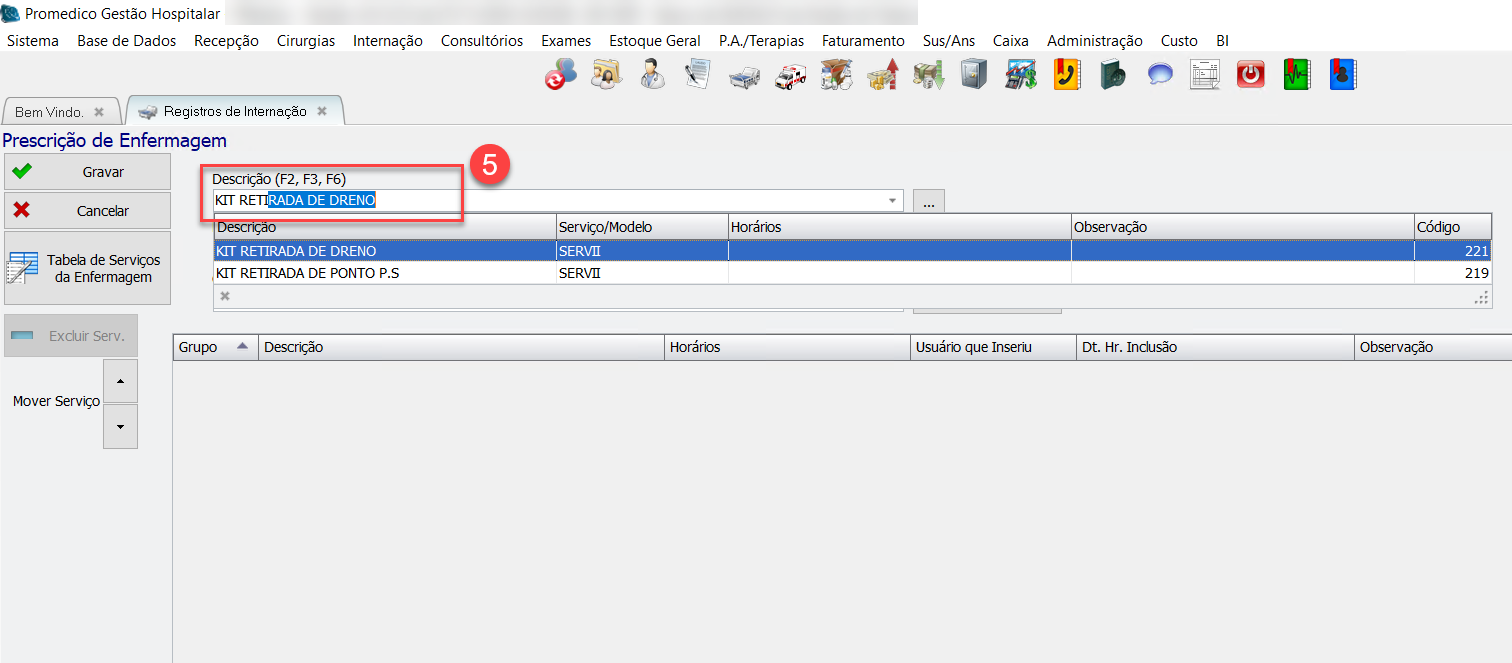Click the doctor icon in toolbar

coord(653,75)
